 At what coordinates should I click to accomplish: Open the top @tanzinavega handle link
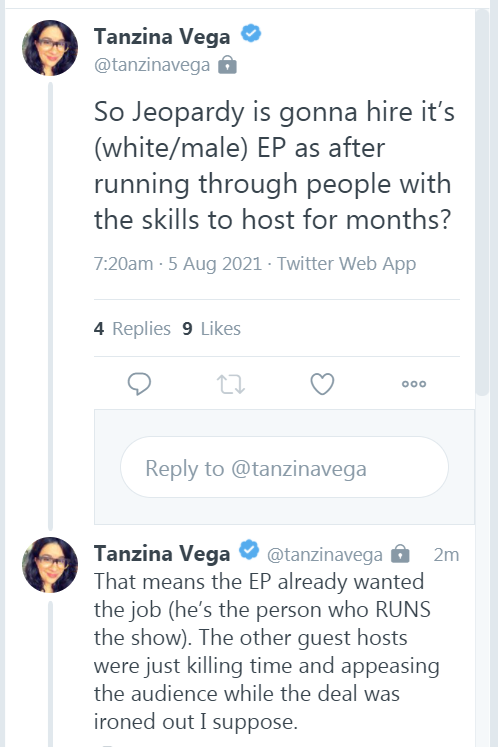click(152, 65)
